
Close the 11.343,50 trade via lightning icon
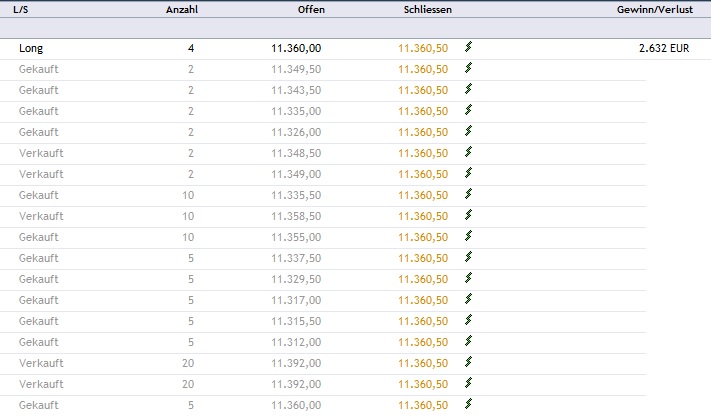(x=468, y=89)
